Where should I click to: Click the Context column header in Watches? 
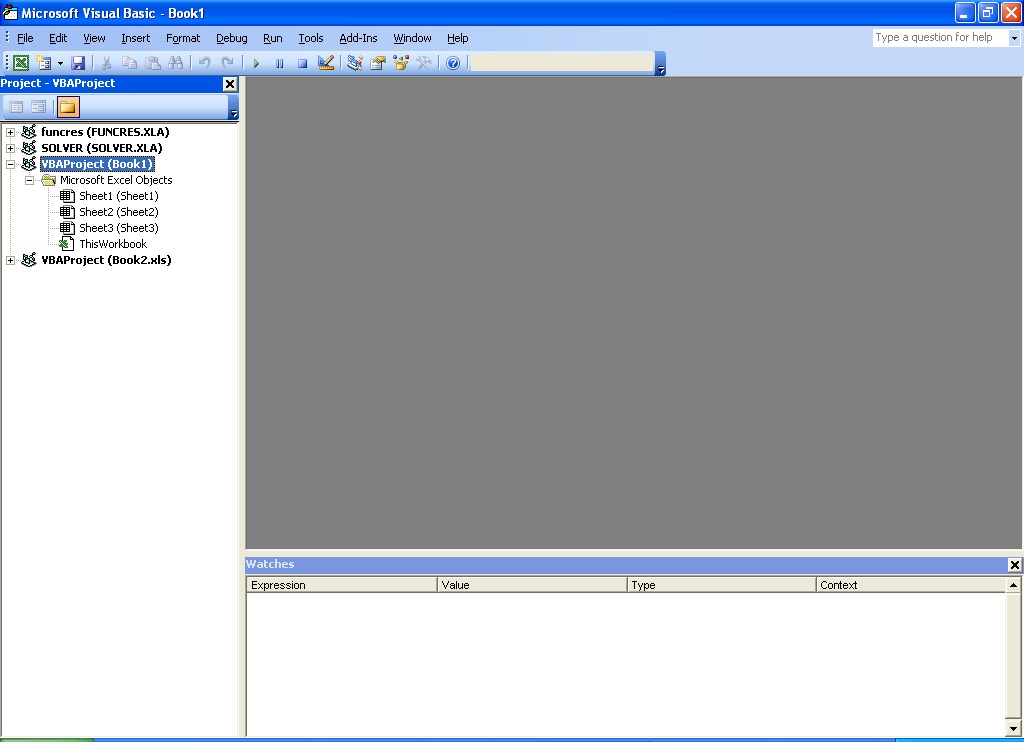point(911,585)
